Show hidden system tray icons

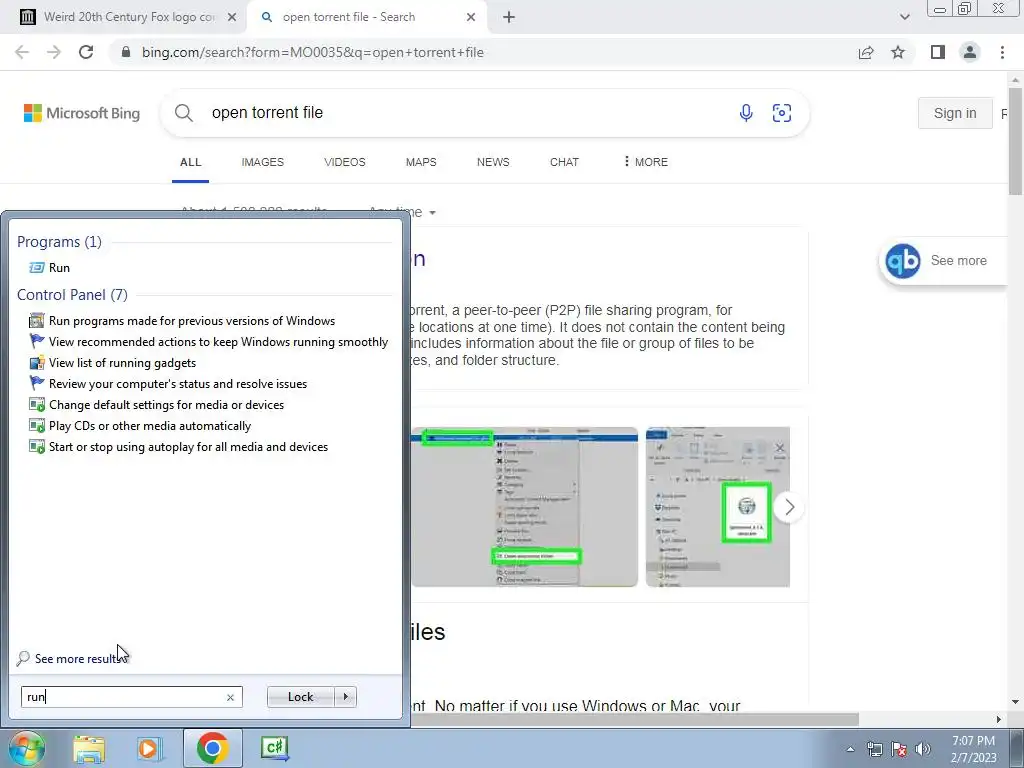tap(850, 749)
